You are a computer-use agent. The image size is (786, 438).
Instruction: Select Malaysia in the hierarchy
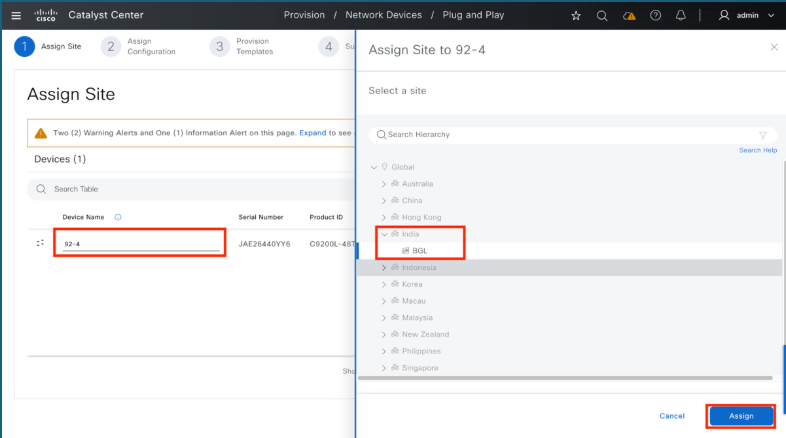(417, 318)
